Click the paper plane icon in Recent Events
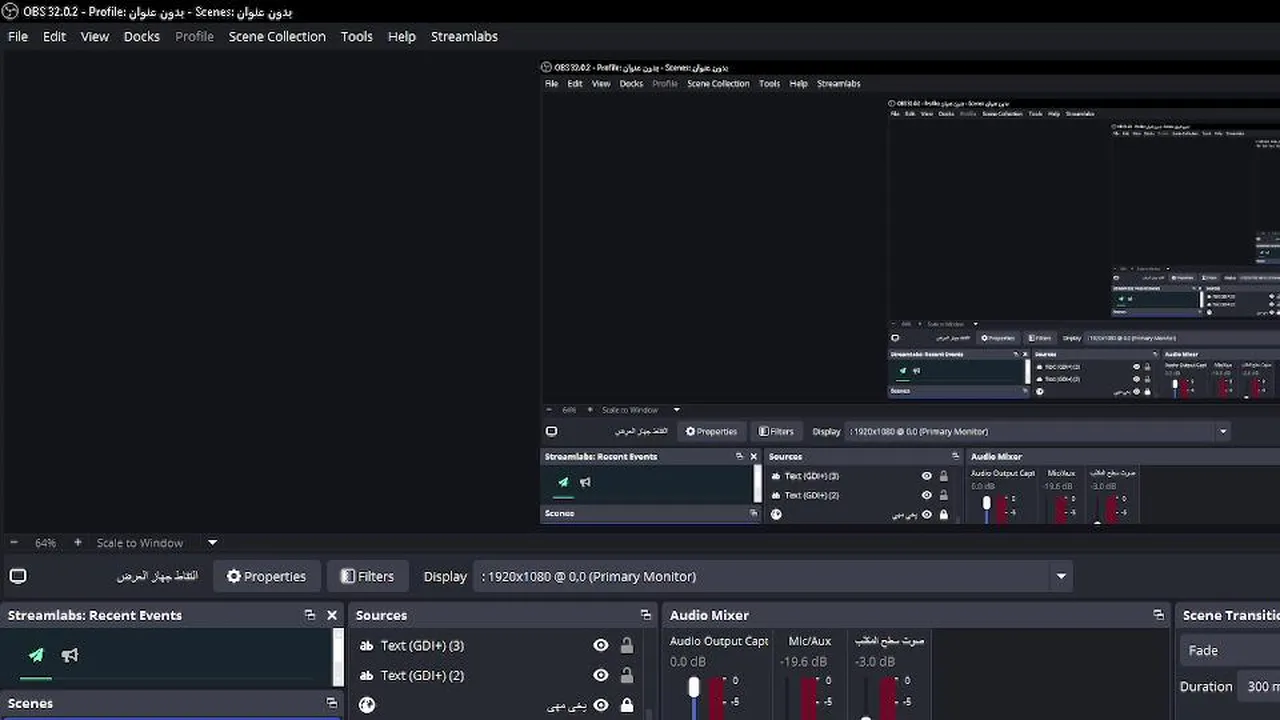 36,655
